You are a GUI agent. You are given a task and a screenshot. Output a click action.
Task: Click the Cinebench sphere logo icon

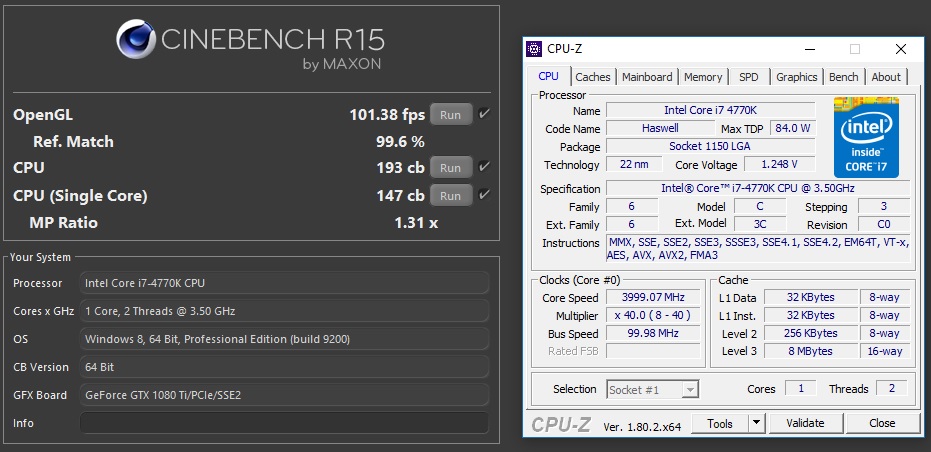coord(136,39)
